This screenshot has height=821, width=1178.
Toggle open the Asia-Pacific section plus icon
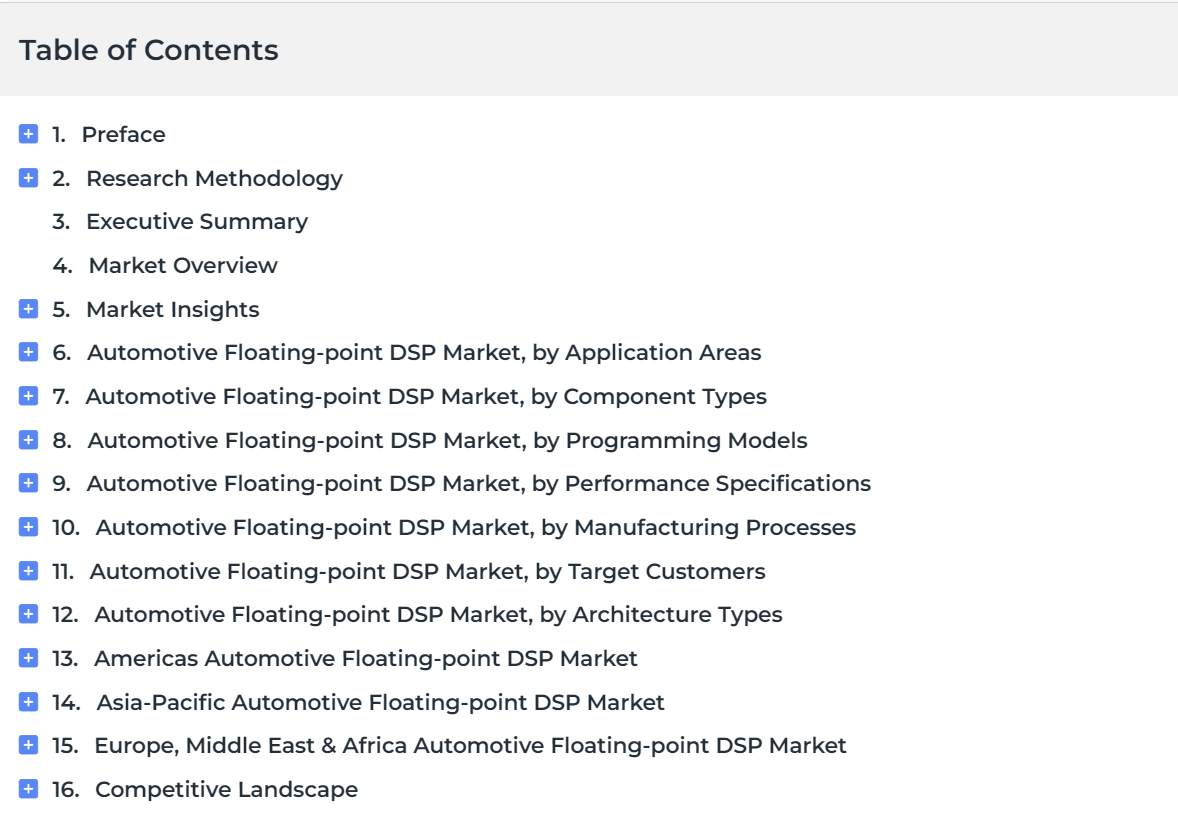(29, 702)
